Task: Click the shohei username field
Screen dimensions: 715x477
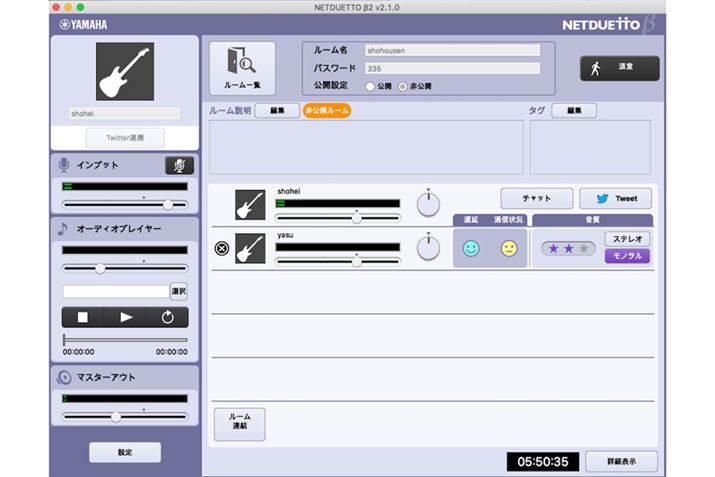Action: 124,114
